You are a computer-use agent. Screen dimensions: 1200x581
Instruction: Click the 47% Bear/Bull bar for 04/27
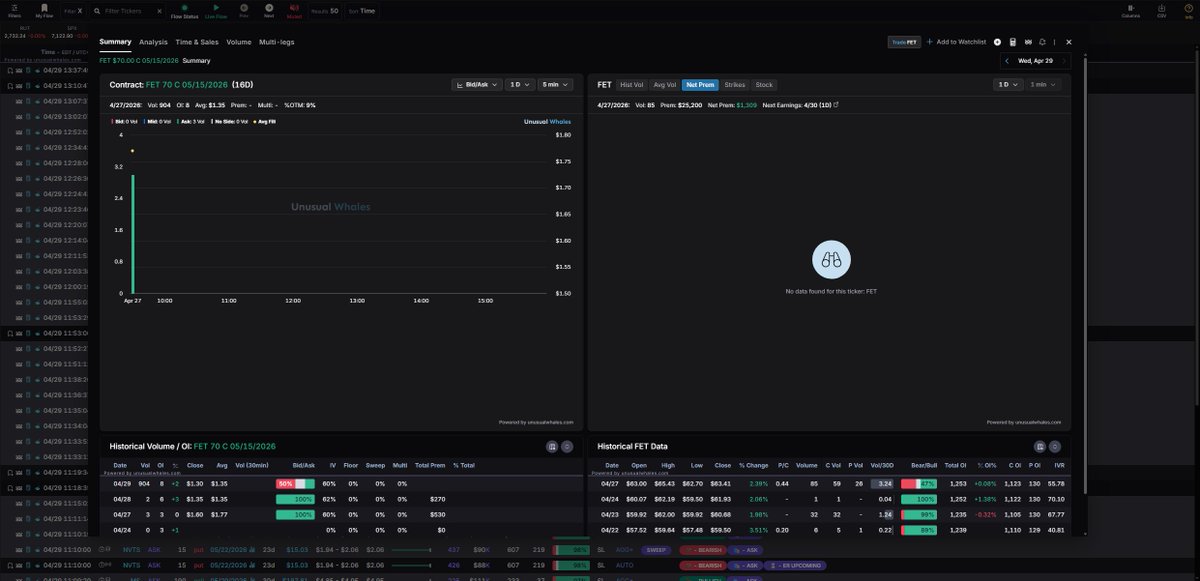tap(919, 483)
